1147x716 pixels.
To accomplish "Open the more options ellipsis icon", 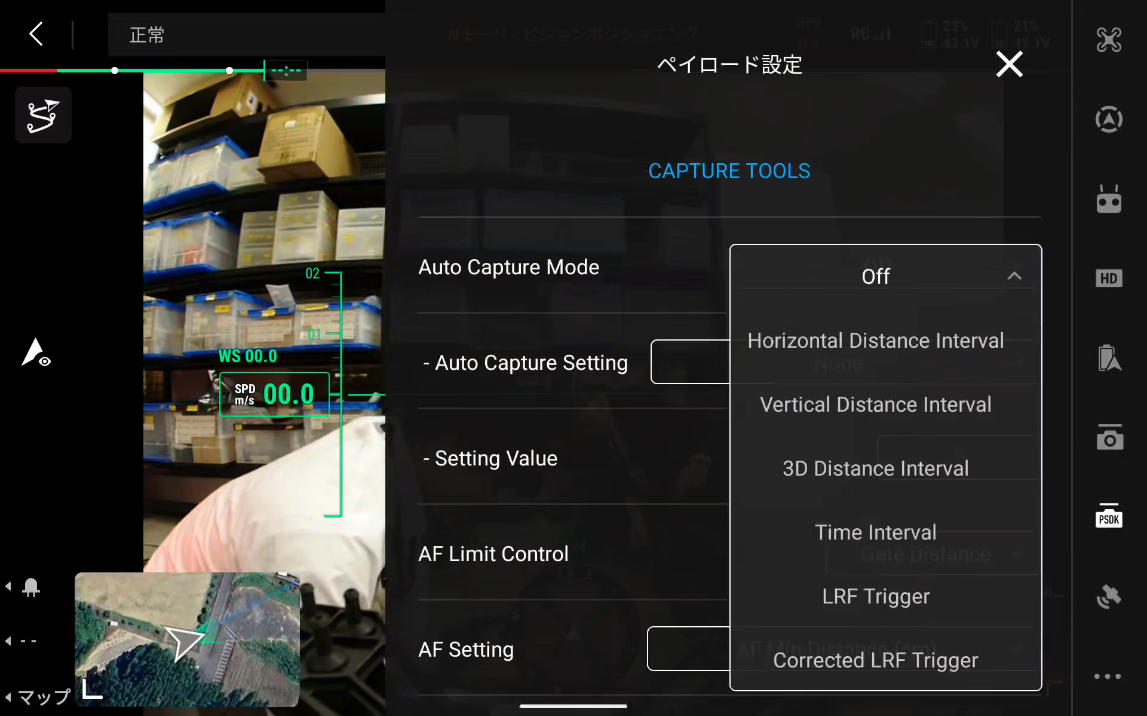I will coord(1107,677).
